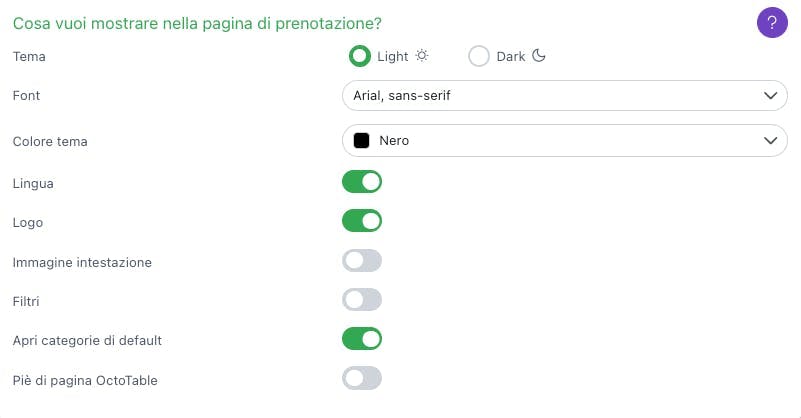Viewport: 801px width, 418px height.
Task: Click the sun icon next to Light
Action: tap(422, 56)
